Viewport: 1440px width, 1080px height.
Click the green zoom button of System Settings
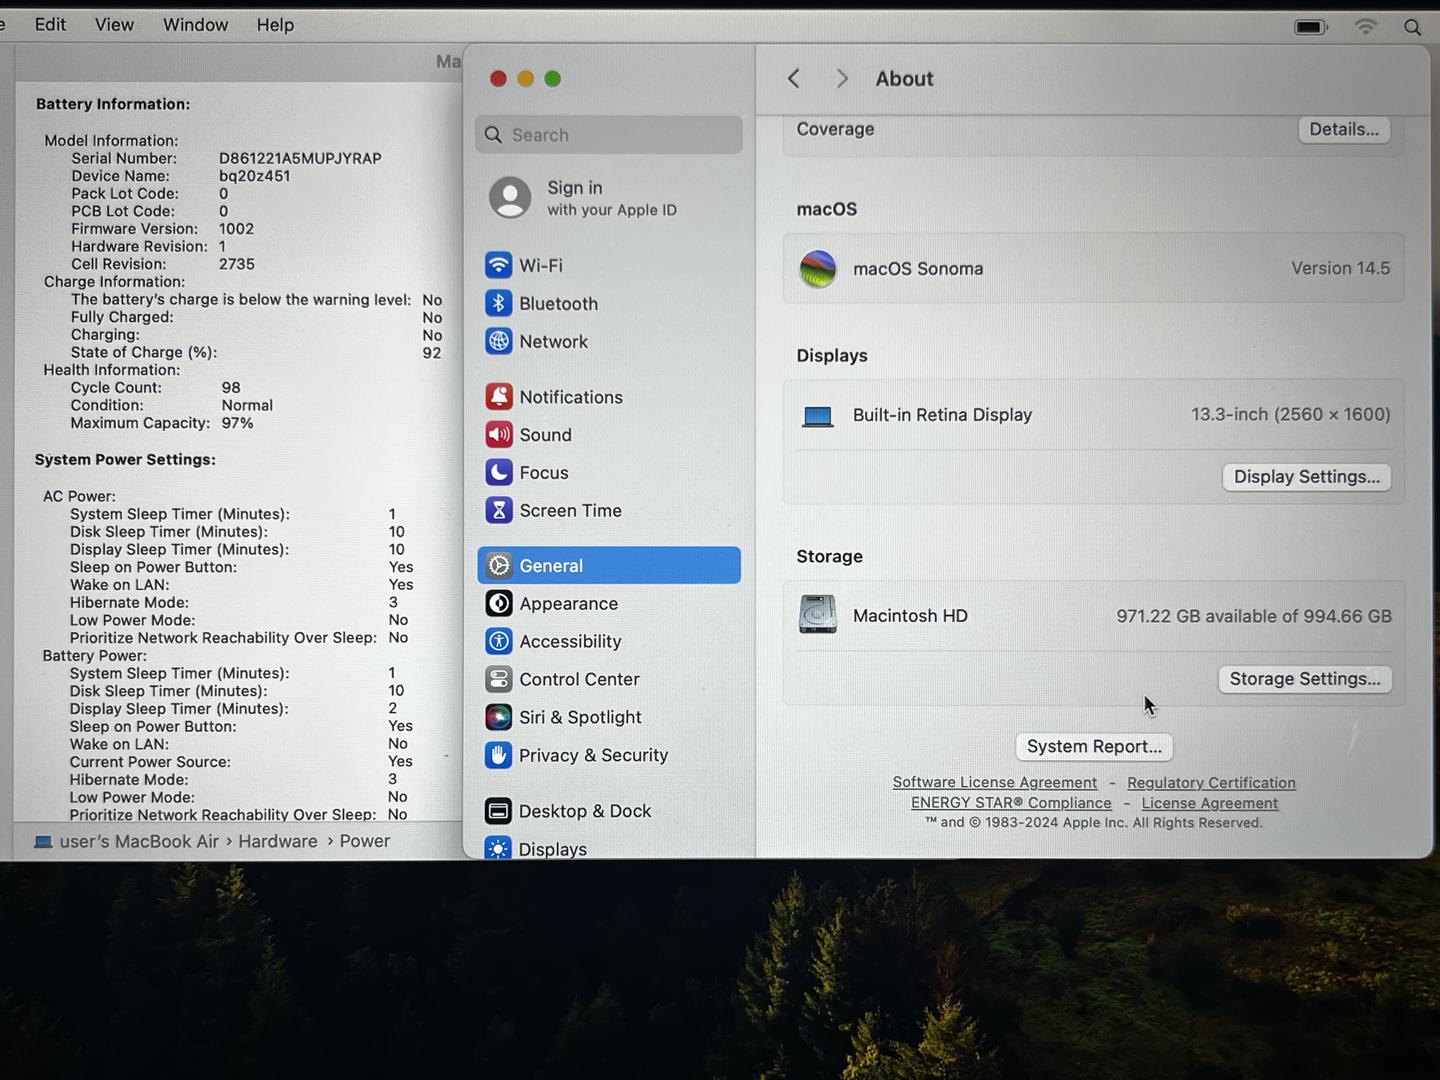(x=552, y=79)
